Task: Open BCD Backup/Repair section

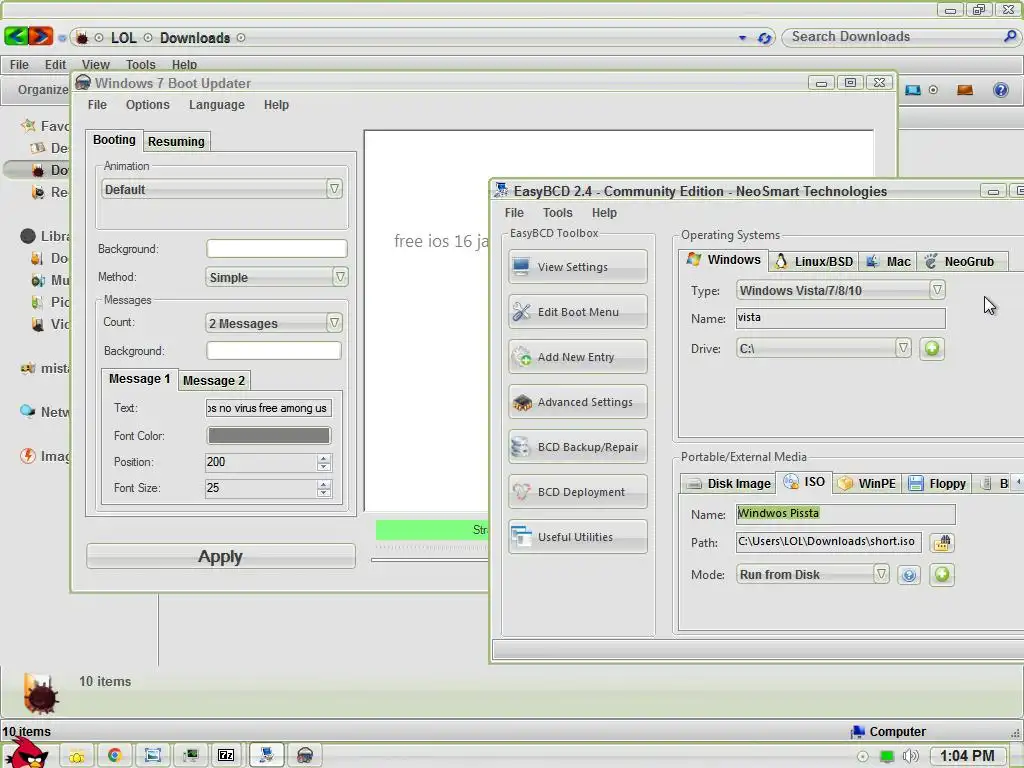Action: click(577, 447)
